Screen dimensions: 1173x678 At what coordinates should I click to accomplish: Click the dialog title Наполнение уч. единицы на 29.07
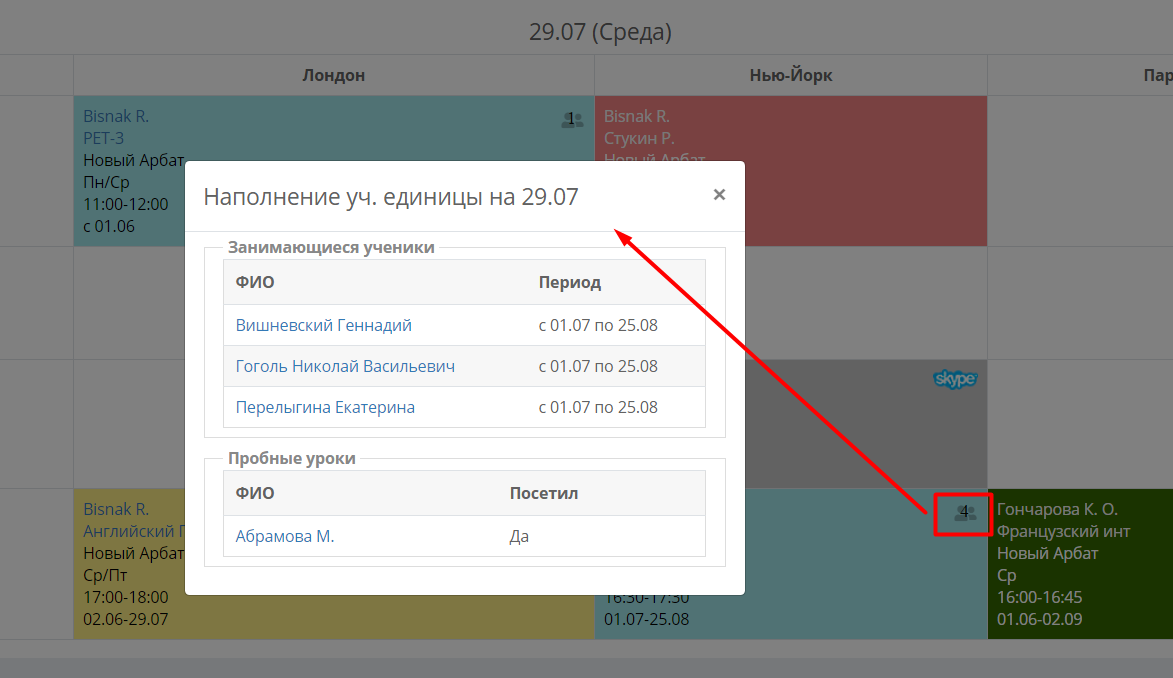[x=391, y=197]
